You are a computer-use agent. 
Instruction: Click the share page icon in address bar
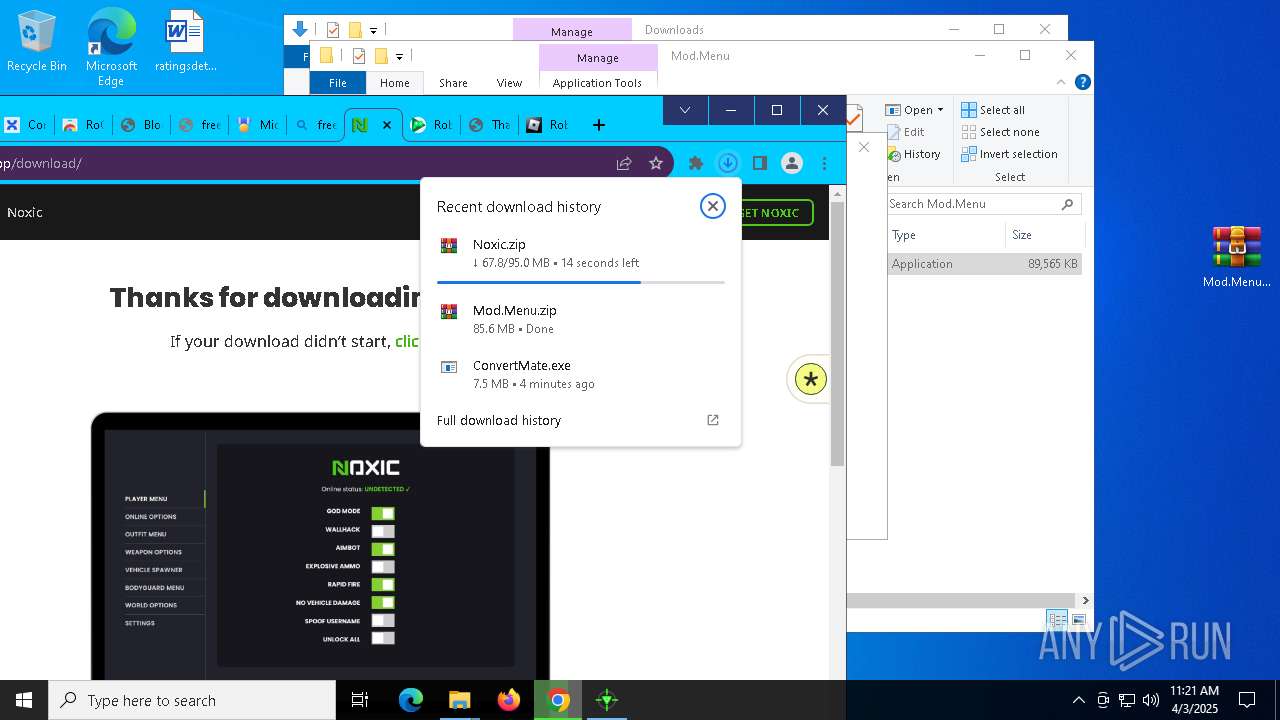624,163
